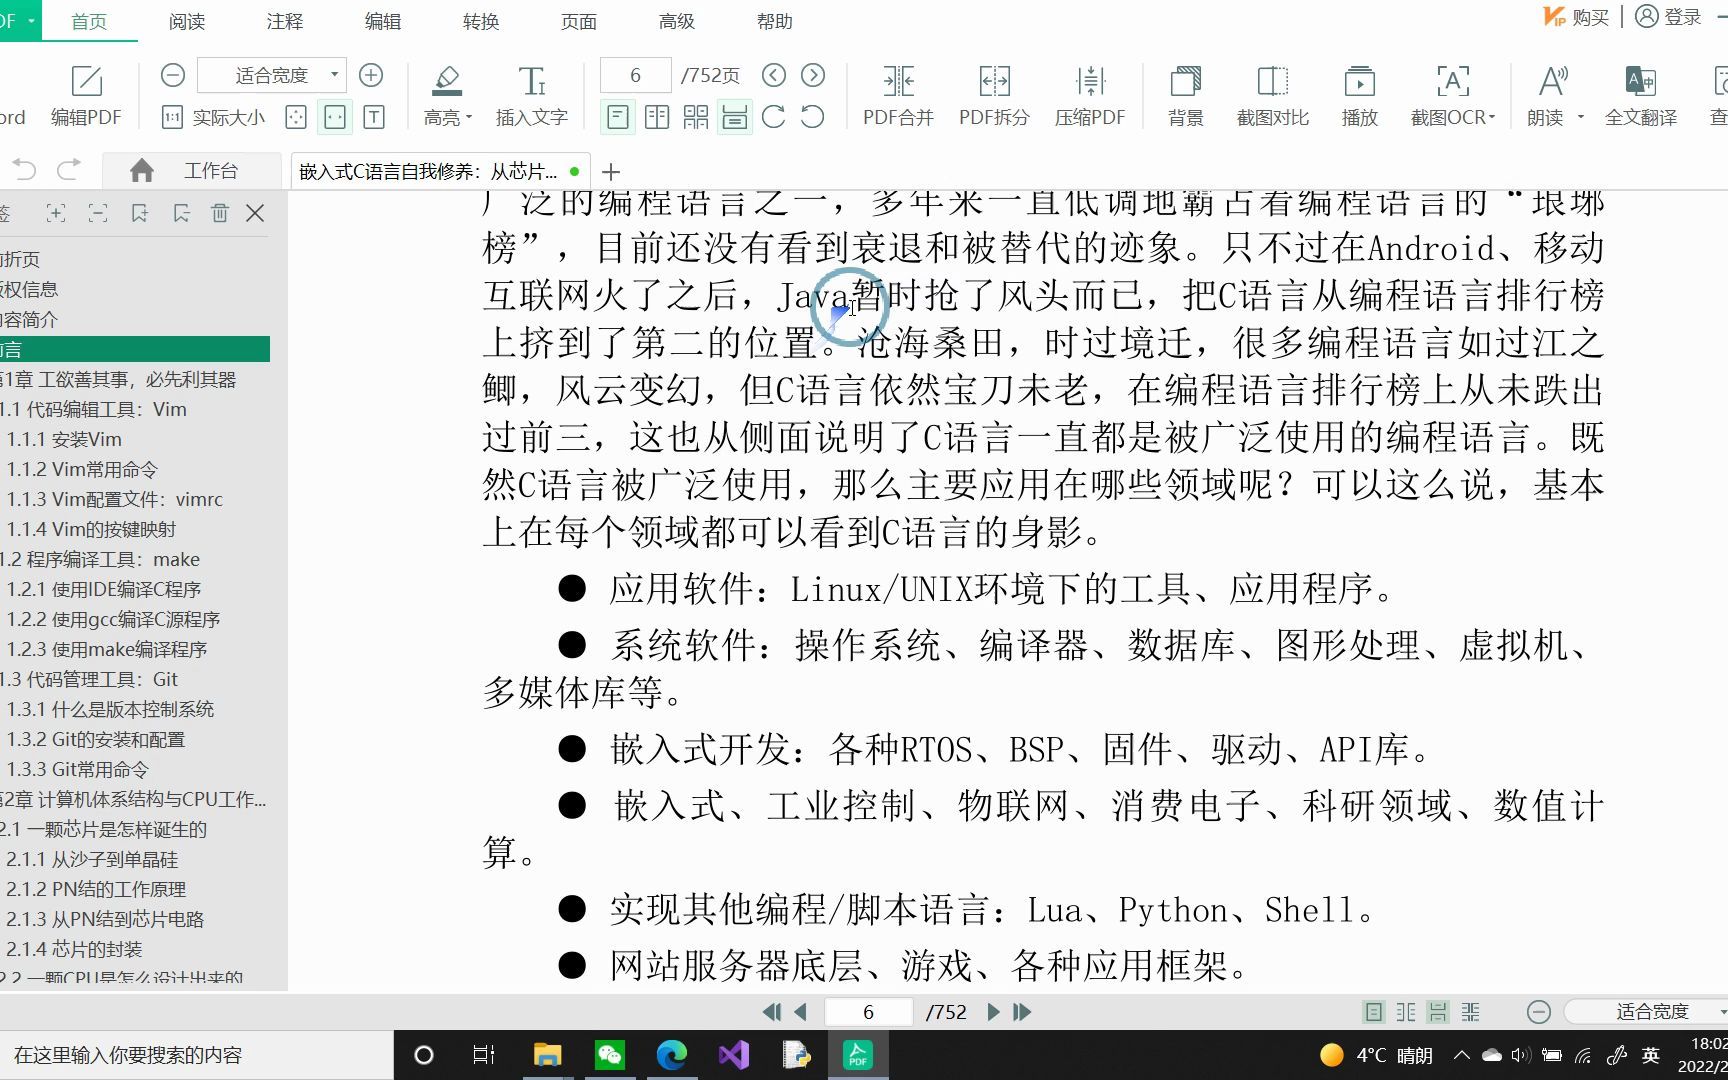Toggle the fit width icon
Image resolution: width=1728 pixels, height=1080 pixels.
335,117
